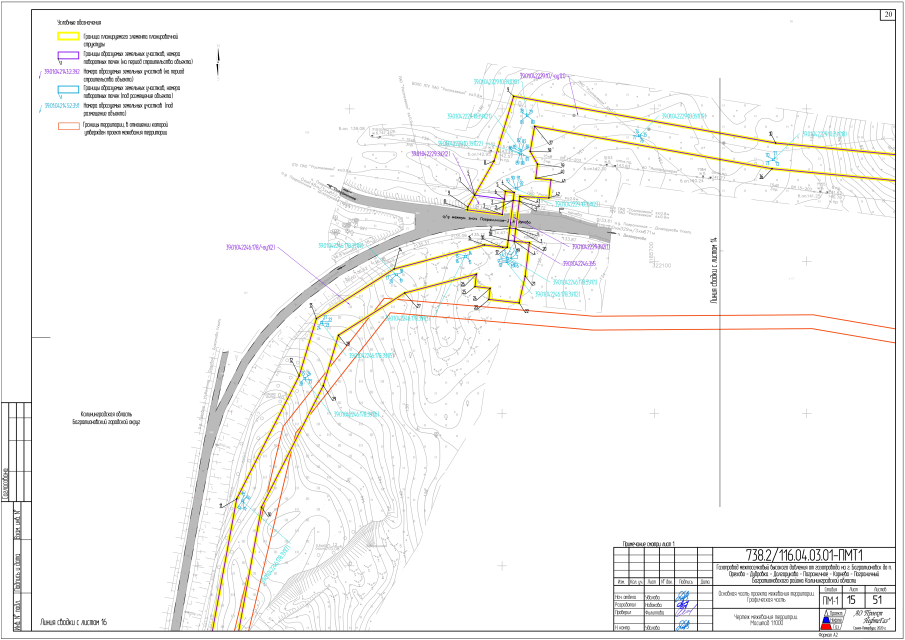
Task: Select the ПМ-1 stage cell
Action: (830, 599)
